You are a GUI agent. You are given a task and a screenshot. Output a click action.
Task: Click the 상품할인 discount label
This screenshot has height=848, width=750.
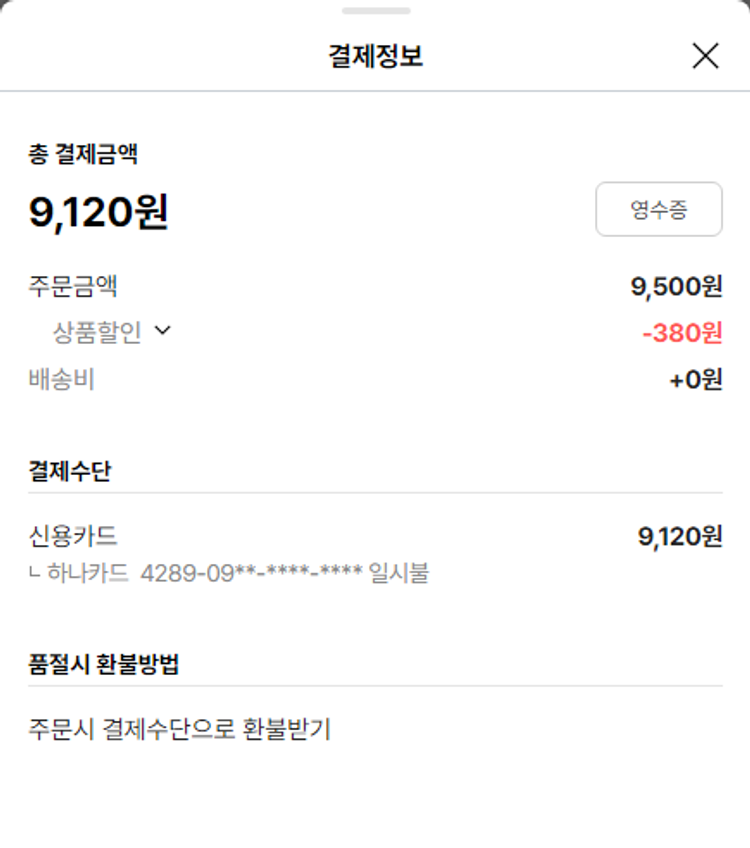pos(97,332)
